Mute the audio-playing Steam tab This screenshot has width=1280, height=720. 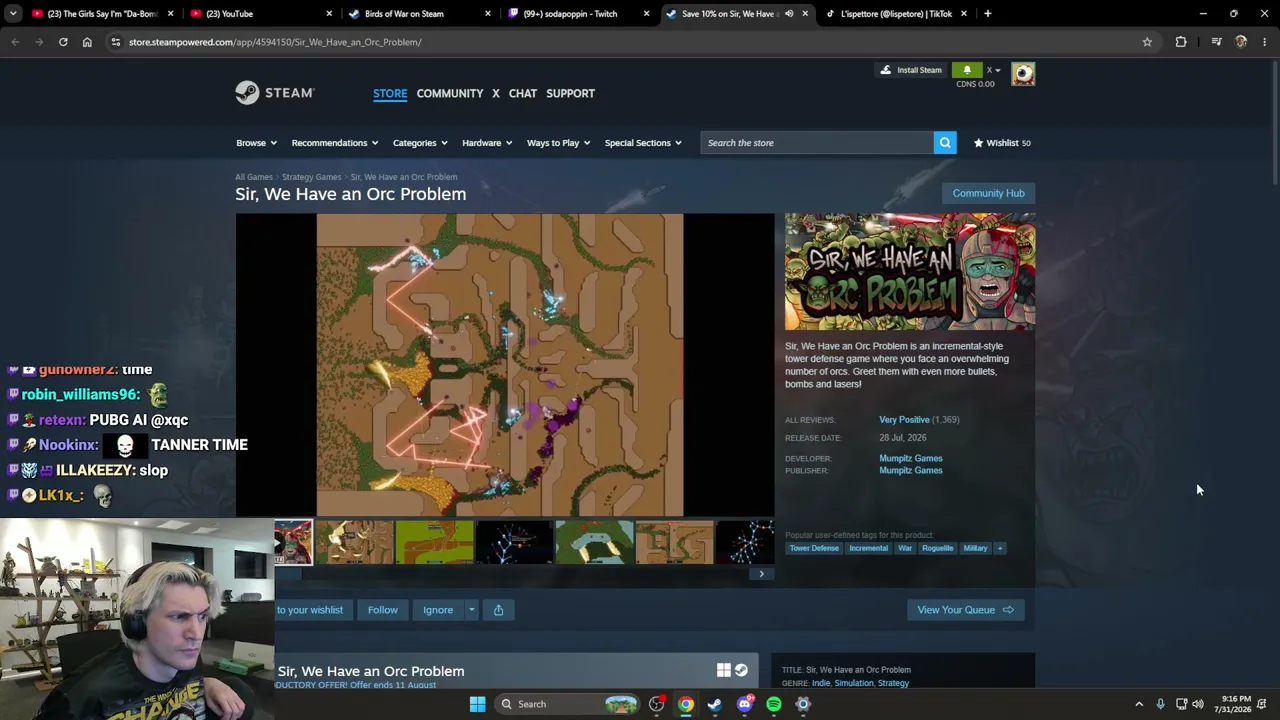[x=789, y=14]
